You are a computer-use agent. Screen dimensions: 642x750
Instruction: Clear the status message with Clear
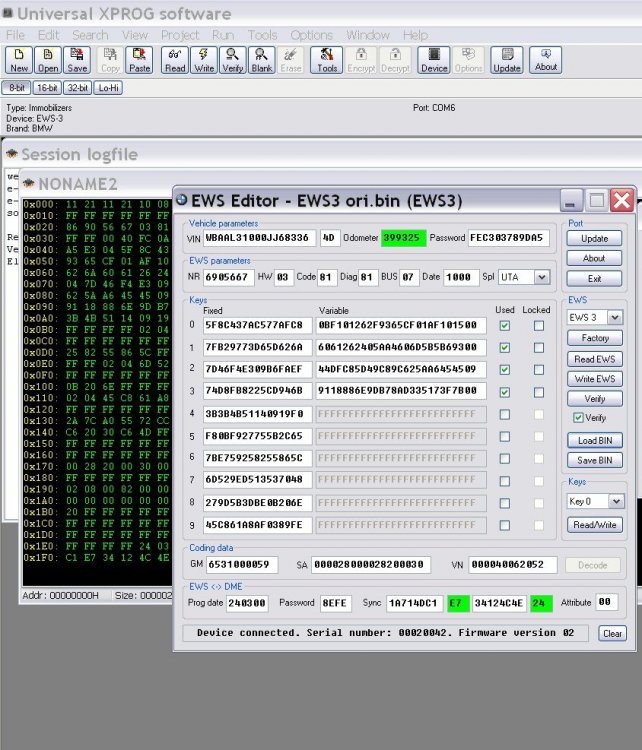coord(612,633)
